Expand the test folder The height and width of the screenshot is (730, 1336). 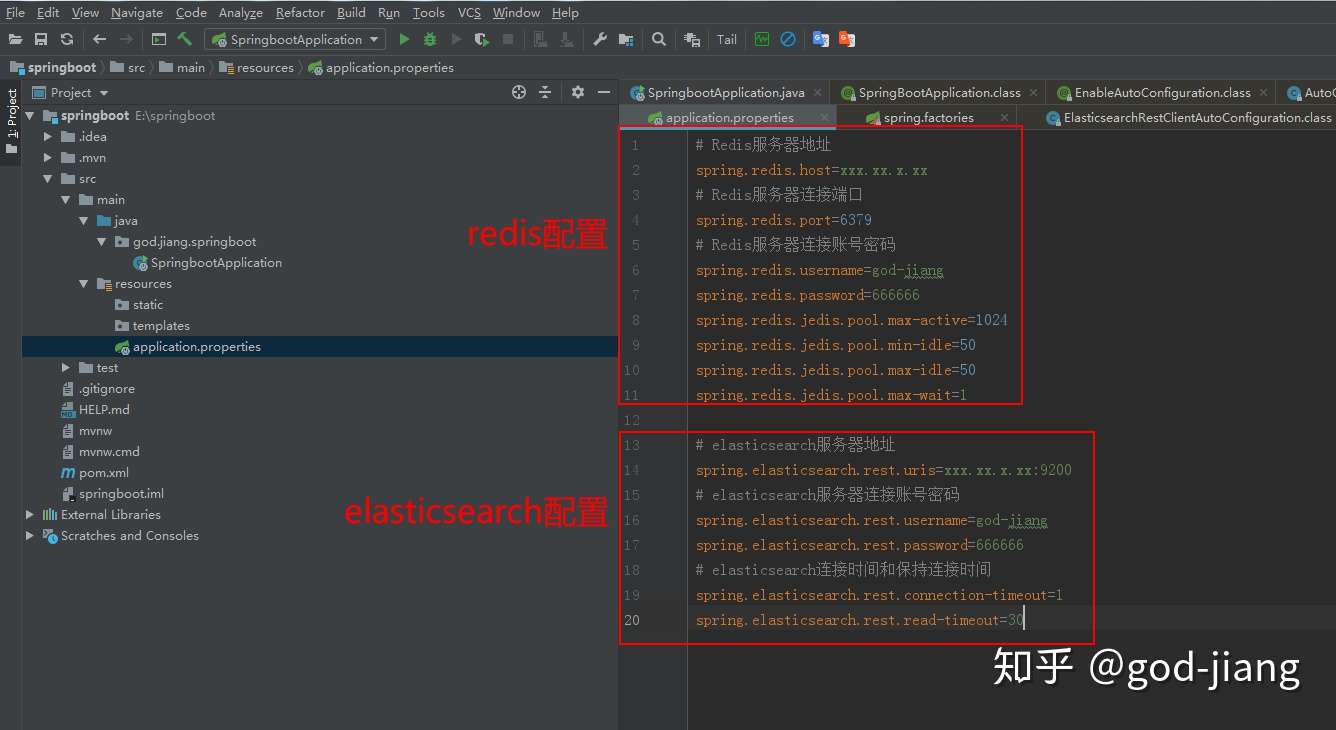(66, 368)
